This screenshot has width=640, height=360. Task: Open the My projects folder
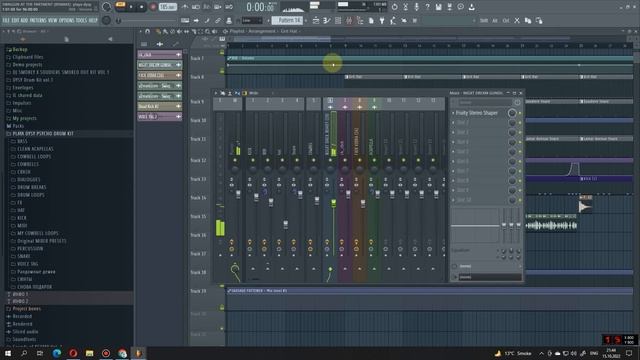point(24,118)
